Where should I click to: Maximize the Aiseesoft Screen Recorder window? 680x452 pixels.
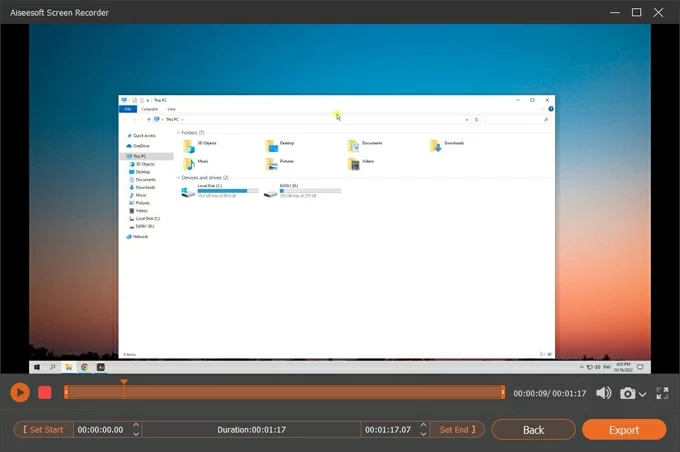point(636,12)
